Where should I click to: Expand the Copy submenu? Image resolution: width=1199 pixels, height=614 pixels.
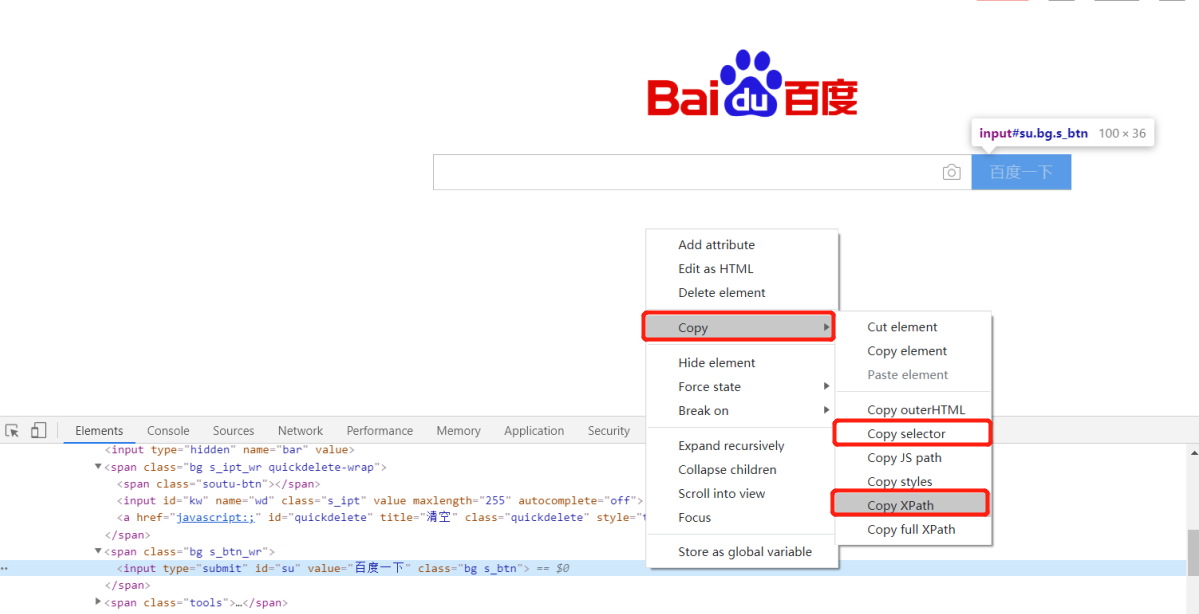pos(739,328)
